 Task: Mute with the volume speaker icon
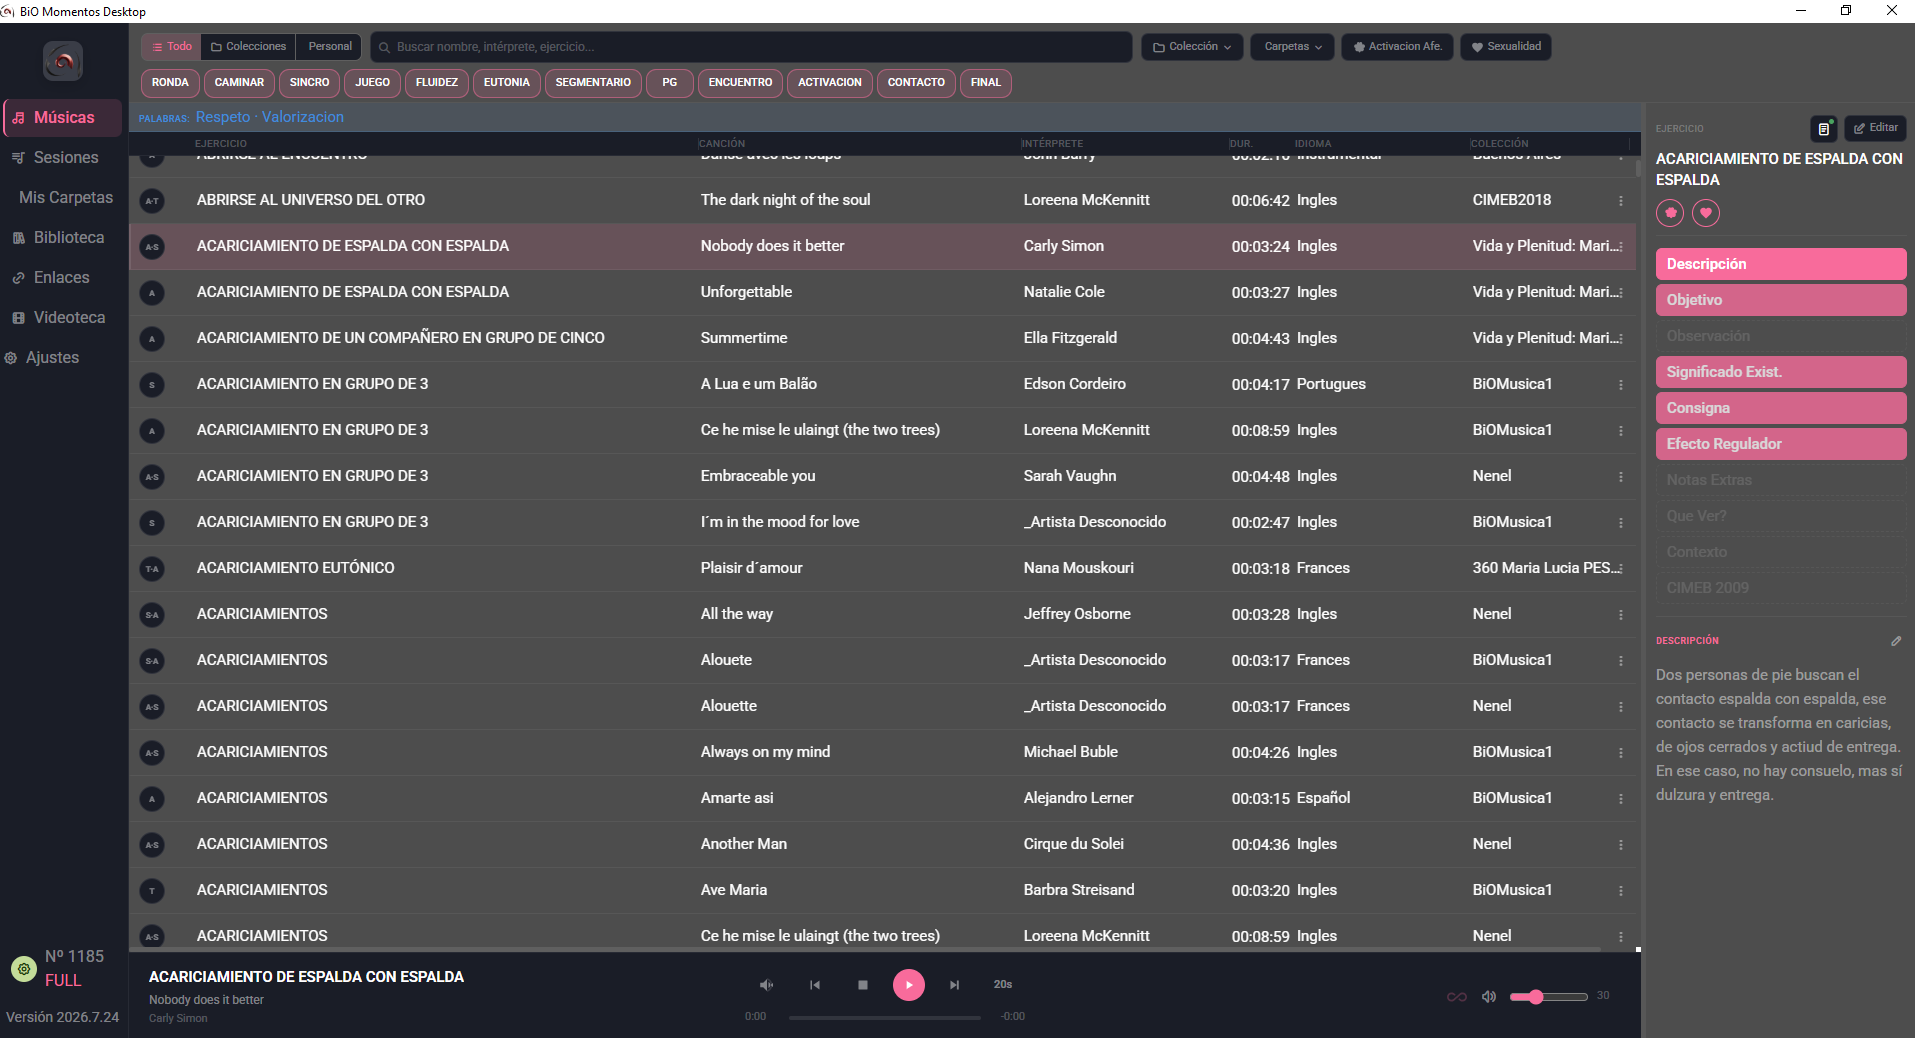pyautogui.click(x=1489, y=997)
